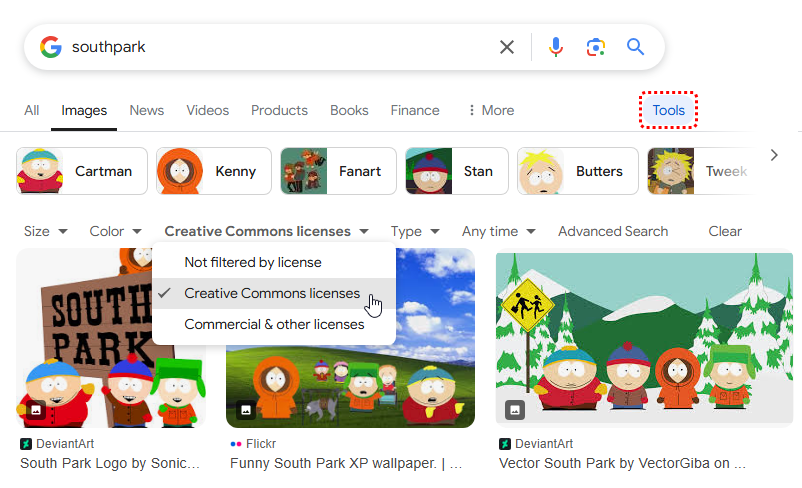This screenshot has width=802, height=488.
Task: Expand the Any time dropdown
Action: (x=499, y=231)
